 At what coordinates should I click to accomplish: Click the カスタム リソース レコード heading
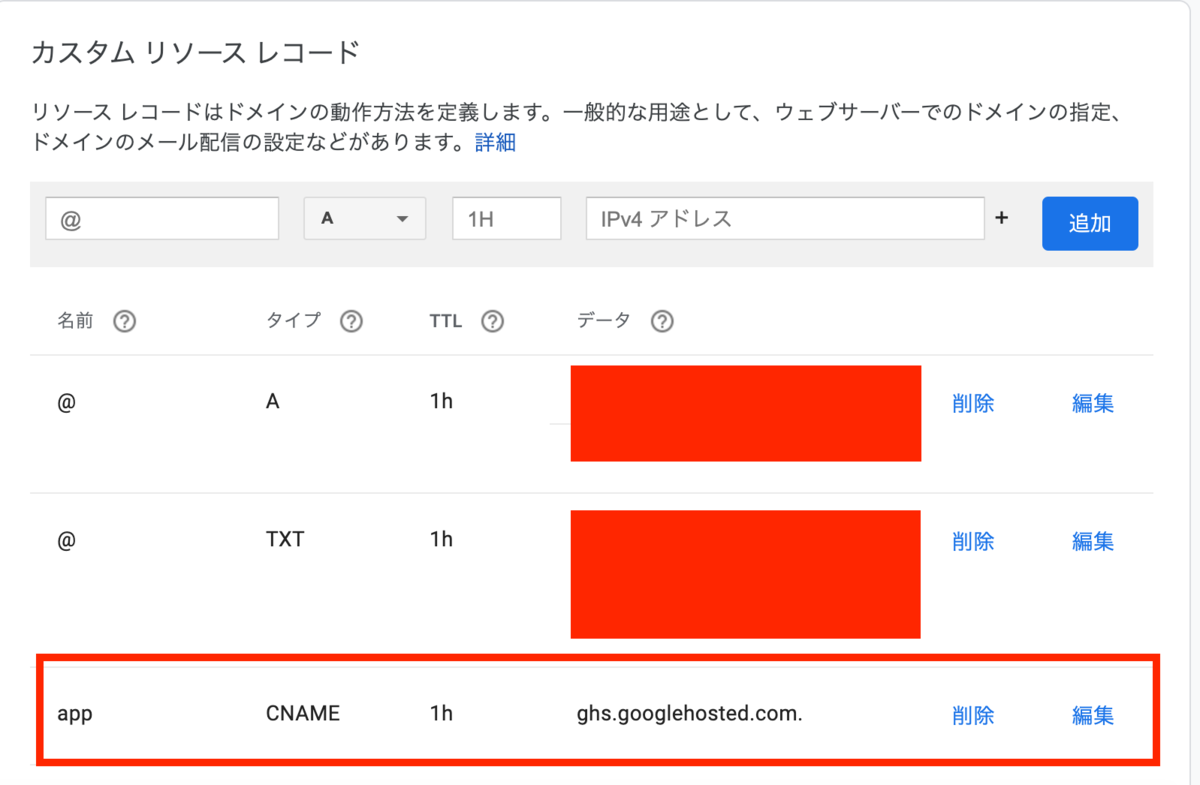tap(195, 53)
